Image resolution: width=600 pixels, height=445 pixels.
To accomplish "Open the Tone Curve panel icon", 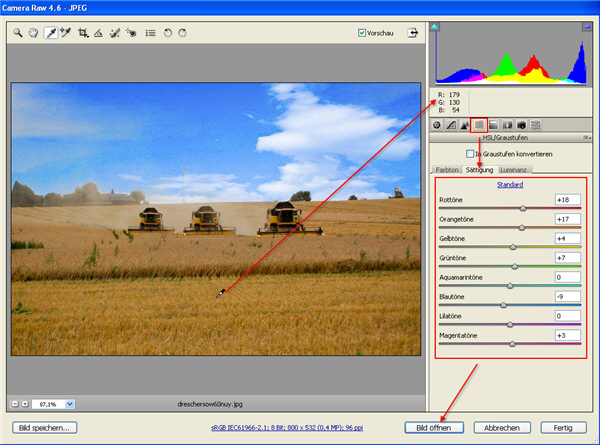I will pos(451,124).
